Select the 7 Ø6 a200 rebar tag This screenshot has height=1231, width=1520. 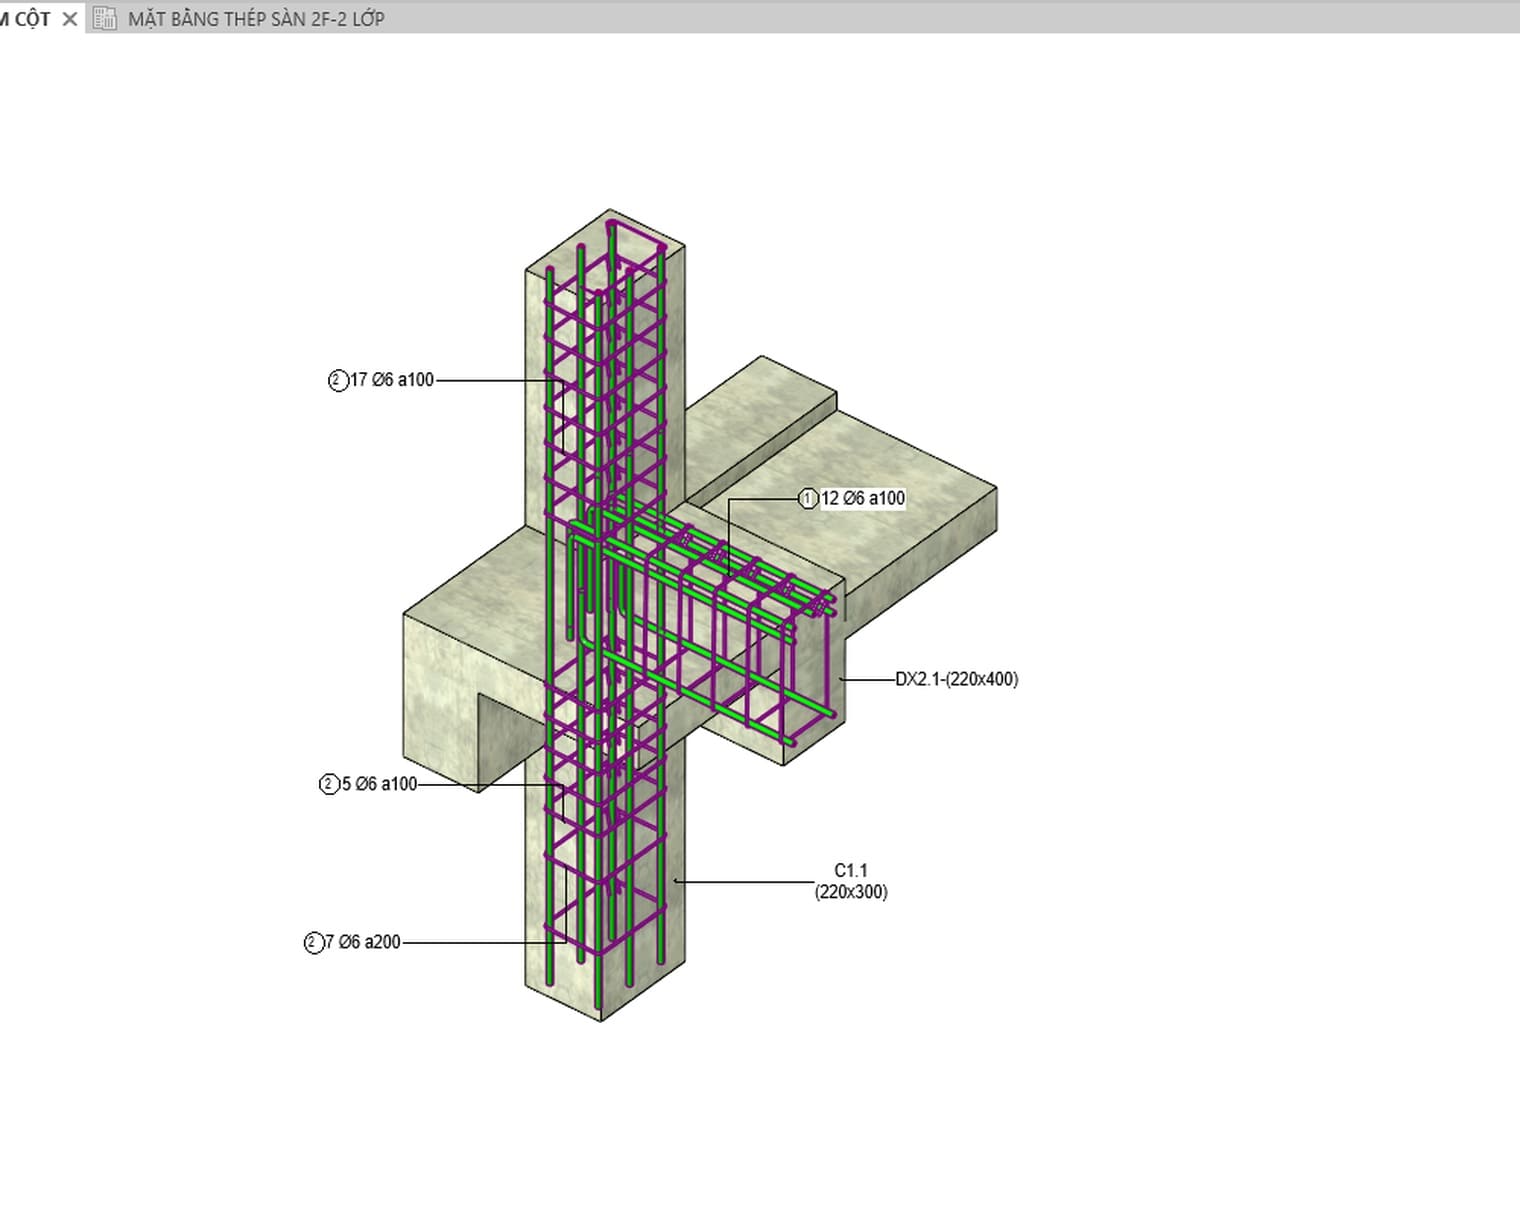click(x=353, y=942)
